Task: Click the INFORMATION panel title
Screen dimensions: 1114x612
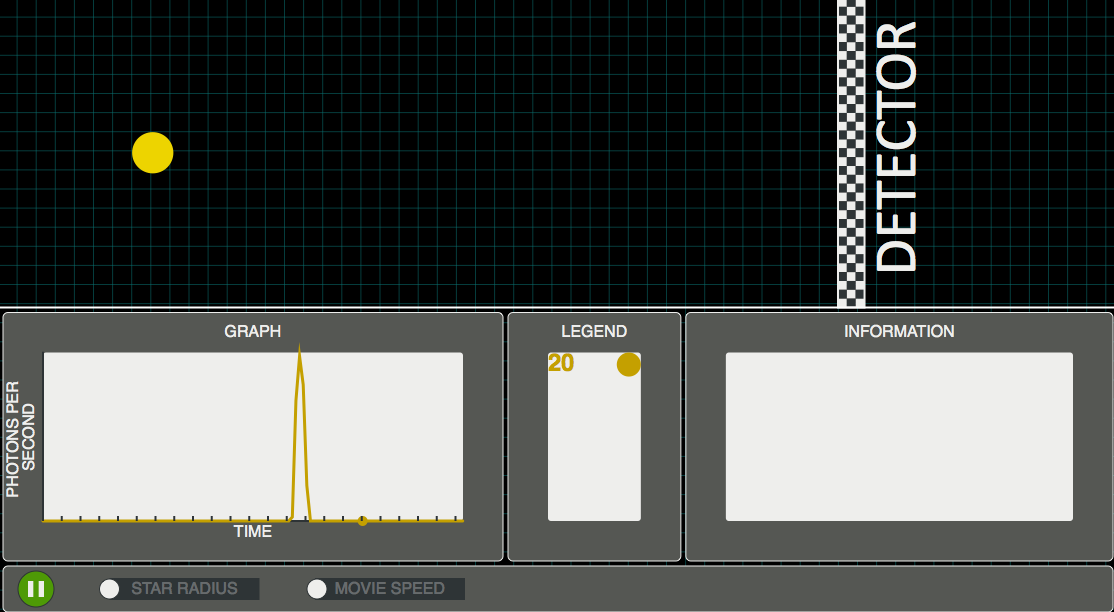Action: coord(899,331)
